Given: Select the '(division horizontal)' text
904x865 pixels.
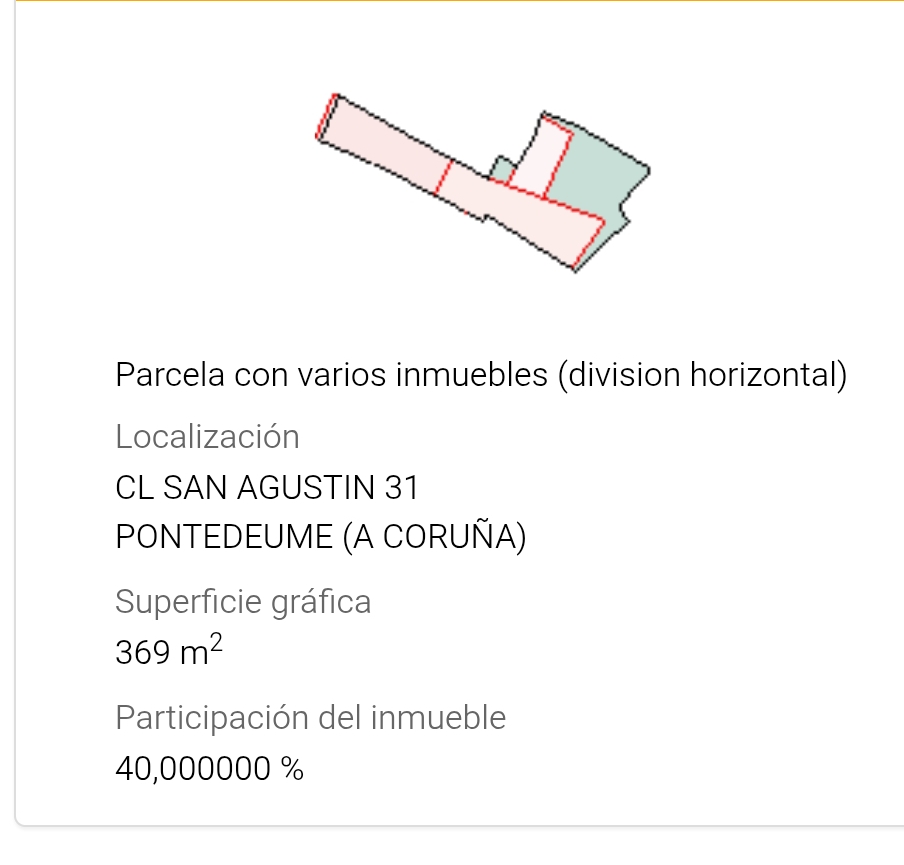Looking at the screenshot, I should [x=702, y=375].
